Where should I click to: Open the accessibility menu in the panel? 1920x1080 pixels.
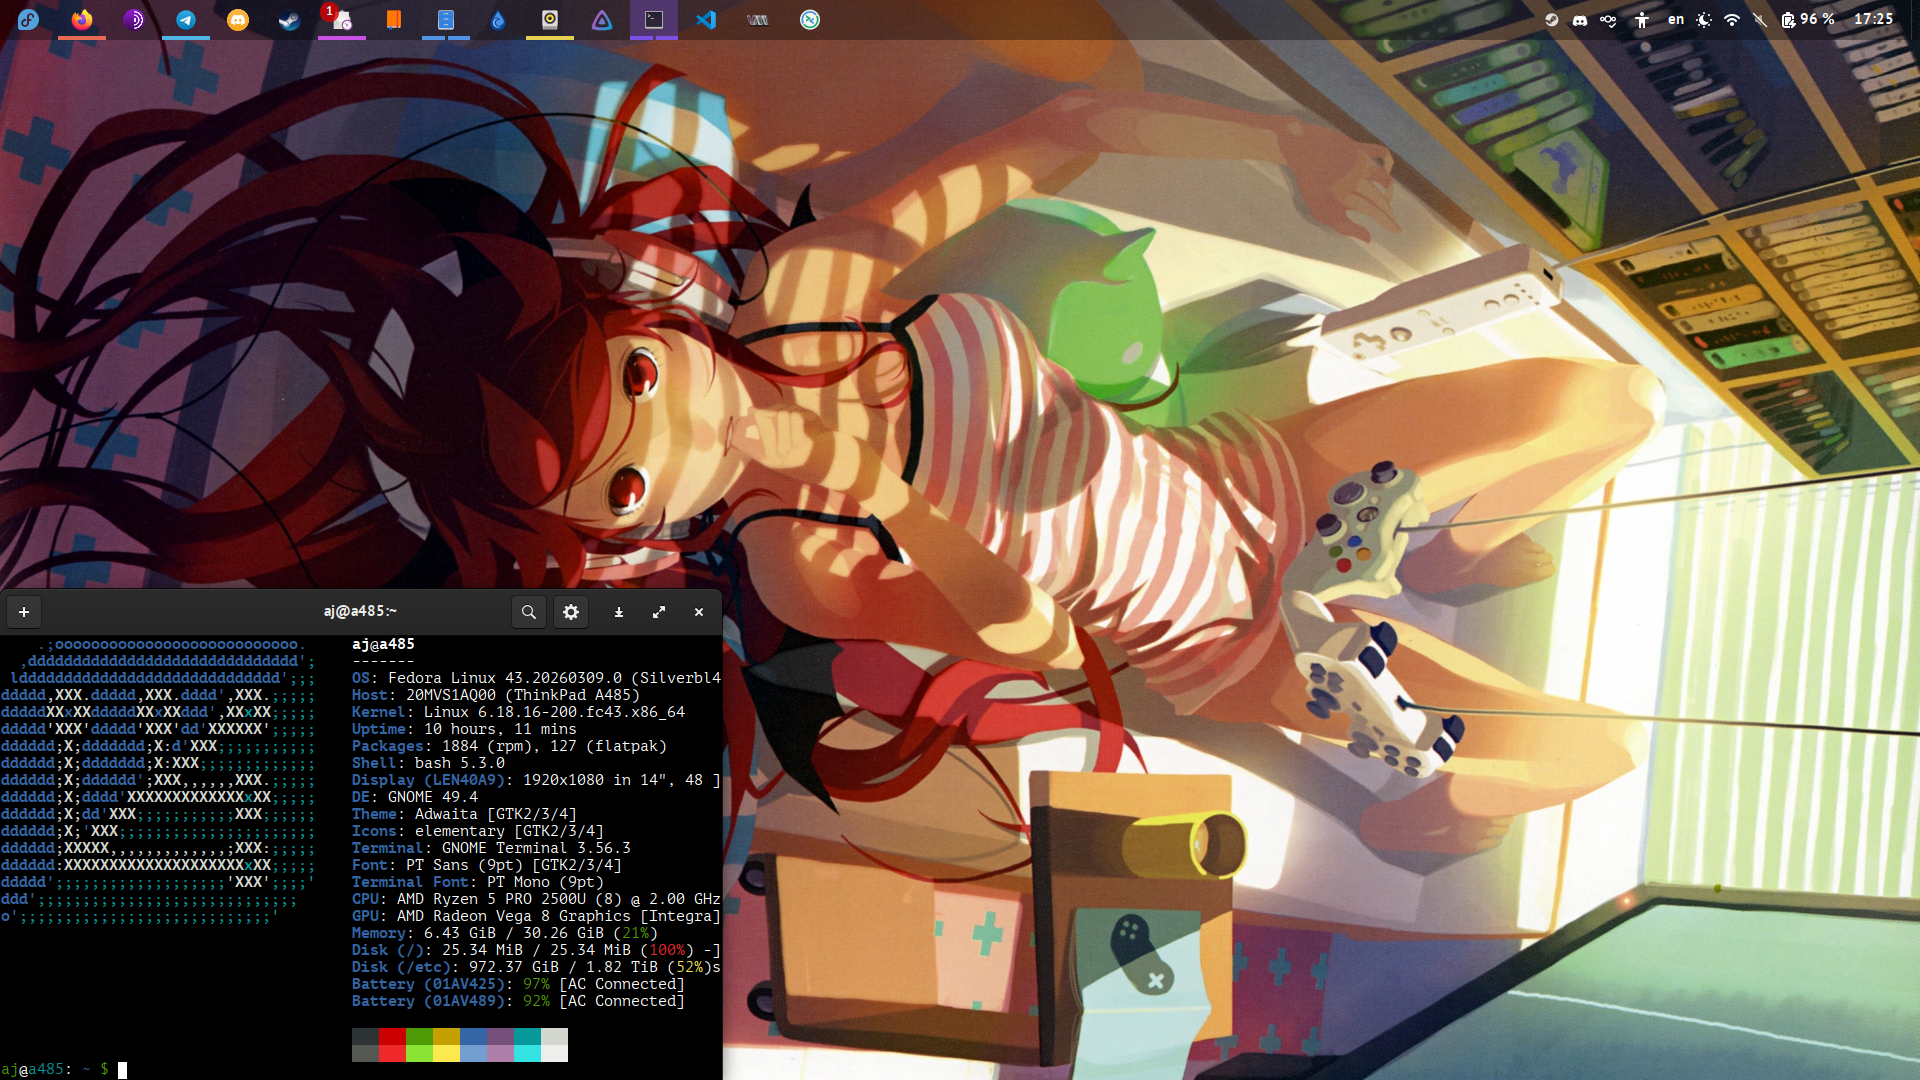tap(1642, 19)
